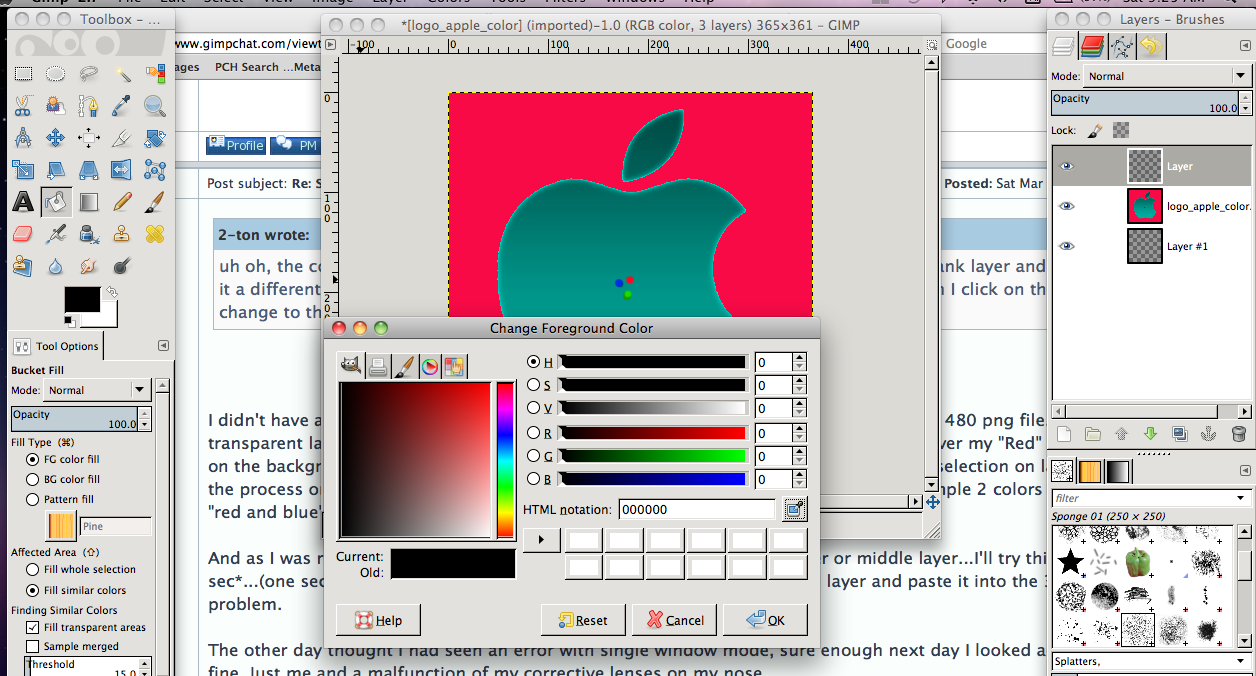Screen dimensions: 1256x676
Task: Switch to GIMP color selector tab
Action: click(x=351, y=366)
